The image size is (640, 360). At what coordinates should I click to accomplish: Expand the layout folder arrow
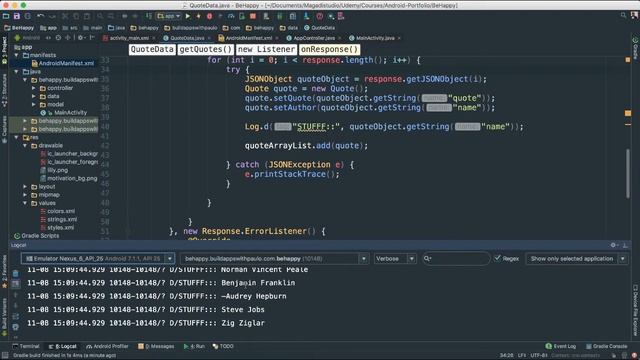click(x=25, y=187)
